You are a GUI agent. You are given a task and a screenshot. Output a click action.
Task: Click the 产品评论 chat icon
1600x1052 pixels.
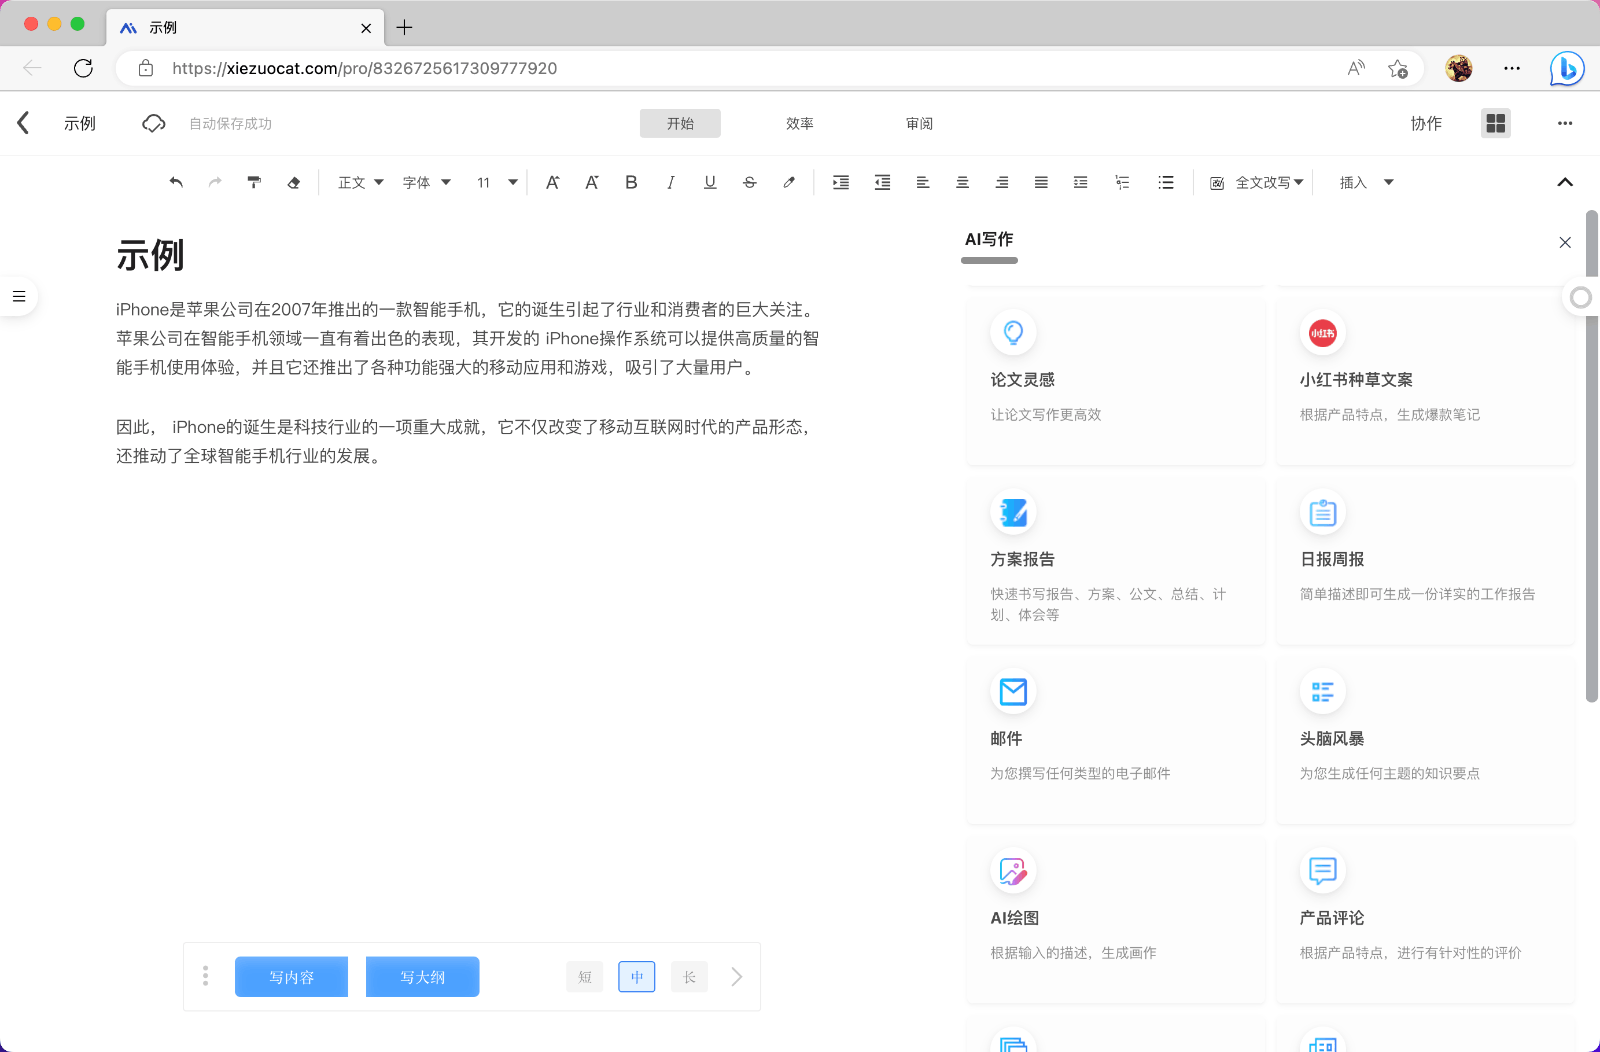pos(1323,871)
